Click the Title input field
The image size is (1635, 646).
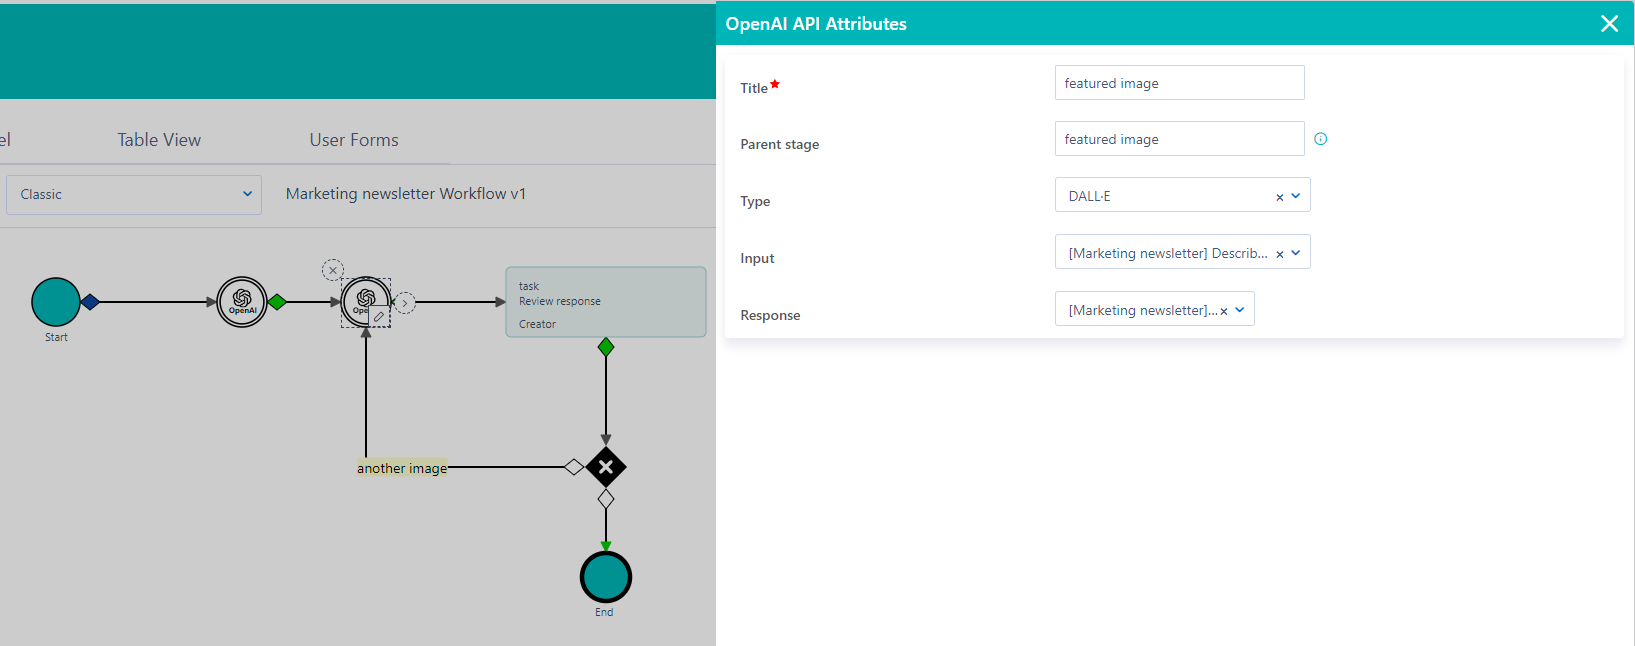click(x=1179, y=83)
